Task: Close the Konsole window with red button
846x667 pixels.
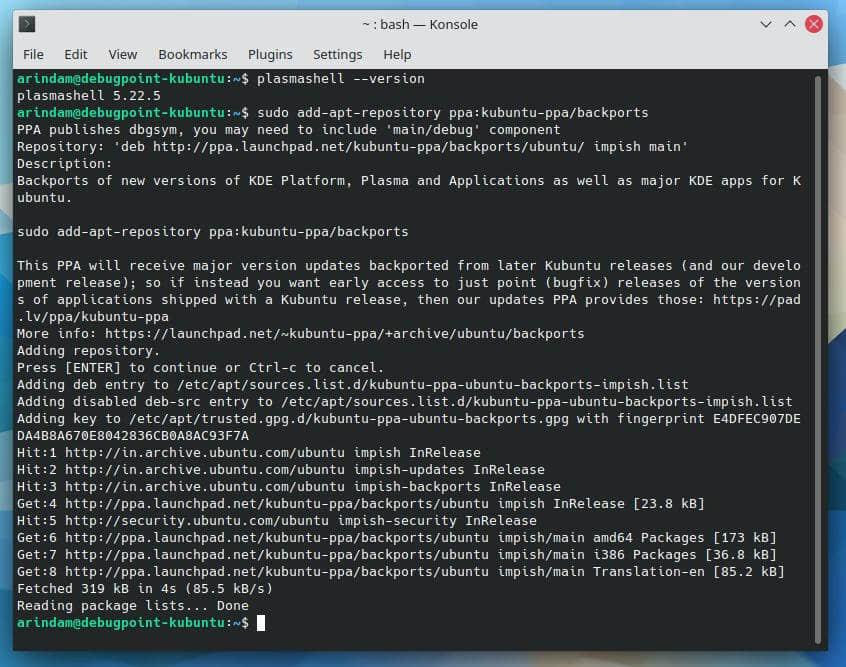Action: [814, 24]
